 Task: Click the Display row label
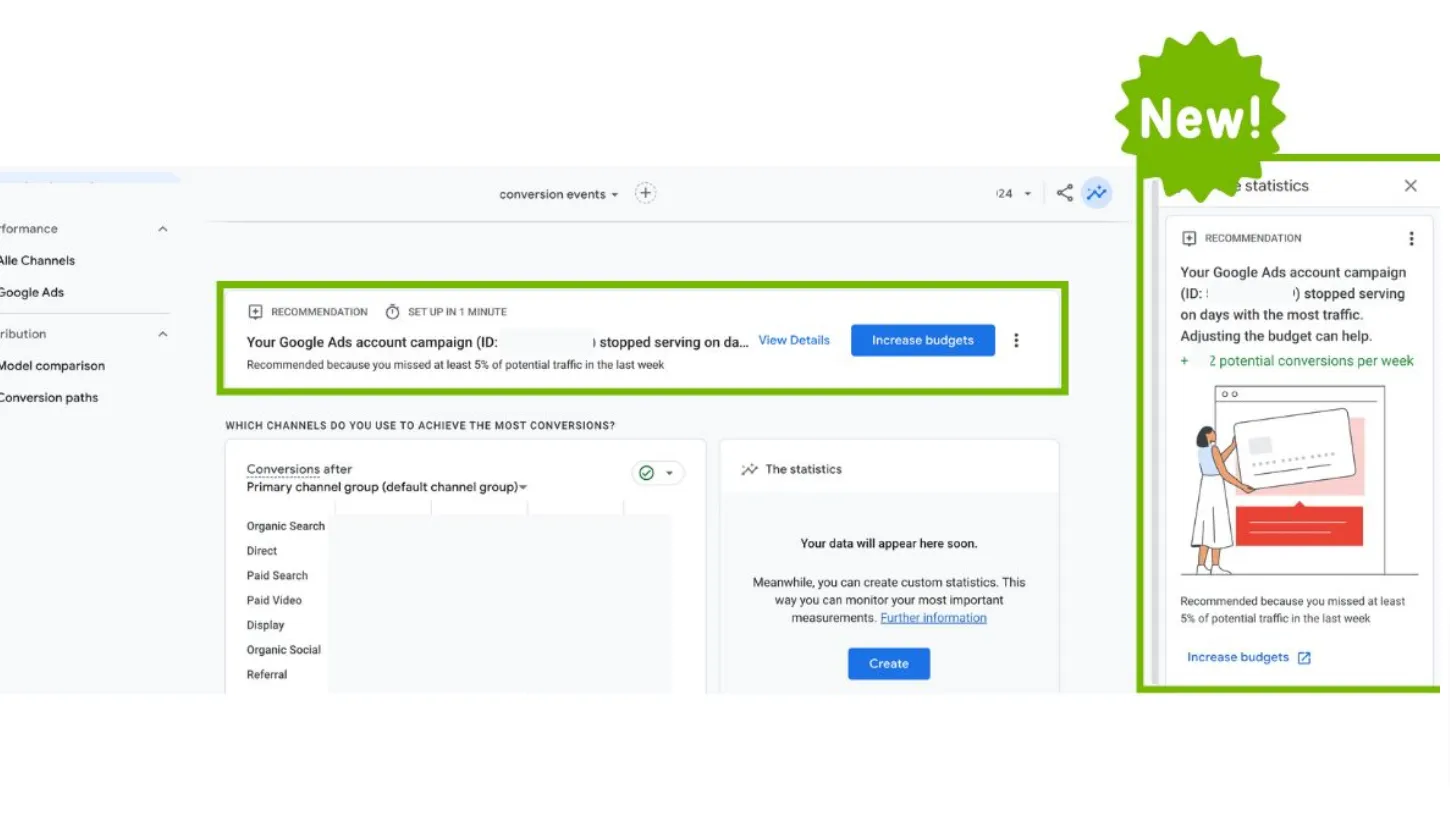tap(266, 625)
